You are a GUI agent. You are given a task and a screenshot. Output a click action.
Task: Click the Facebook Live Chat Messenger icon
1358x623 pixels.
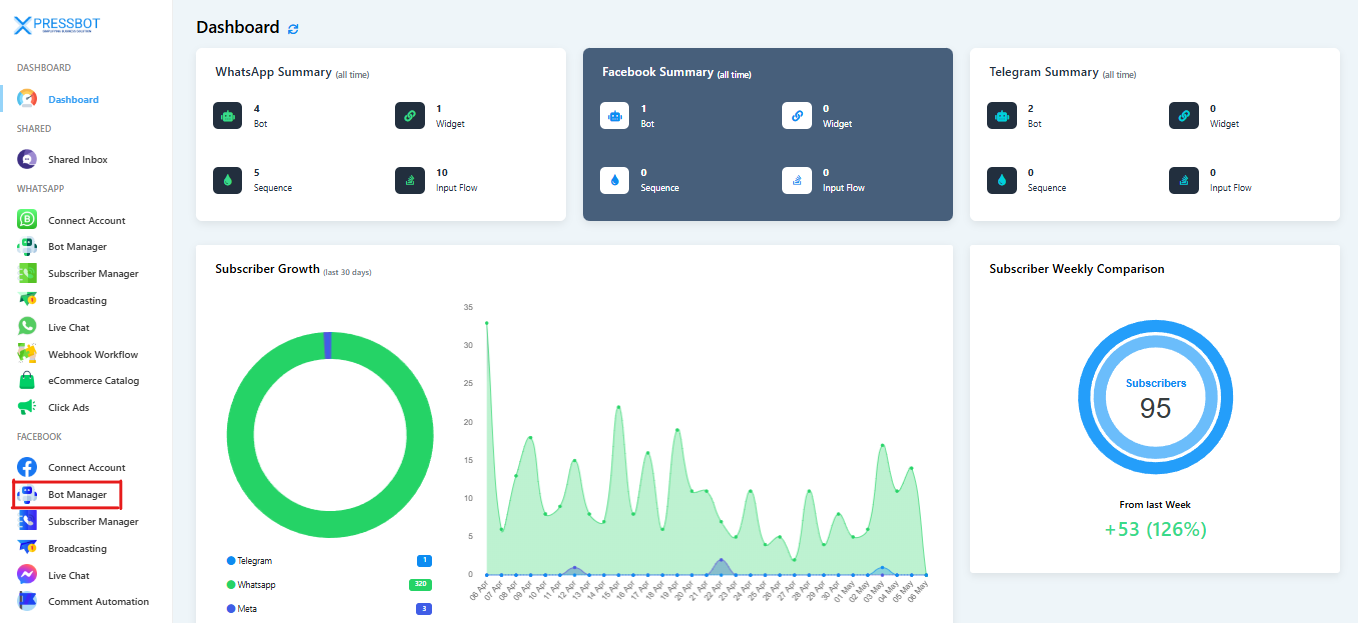(27, 575)
